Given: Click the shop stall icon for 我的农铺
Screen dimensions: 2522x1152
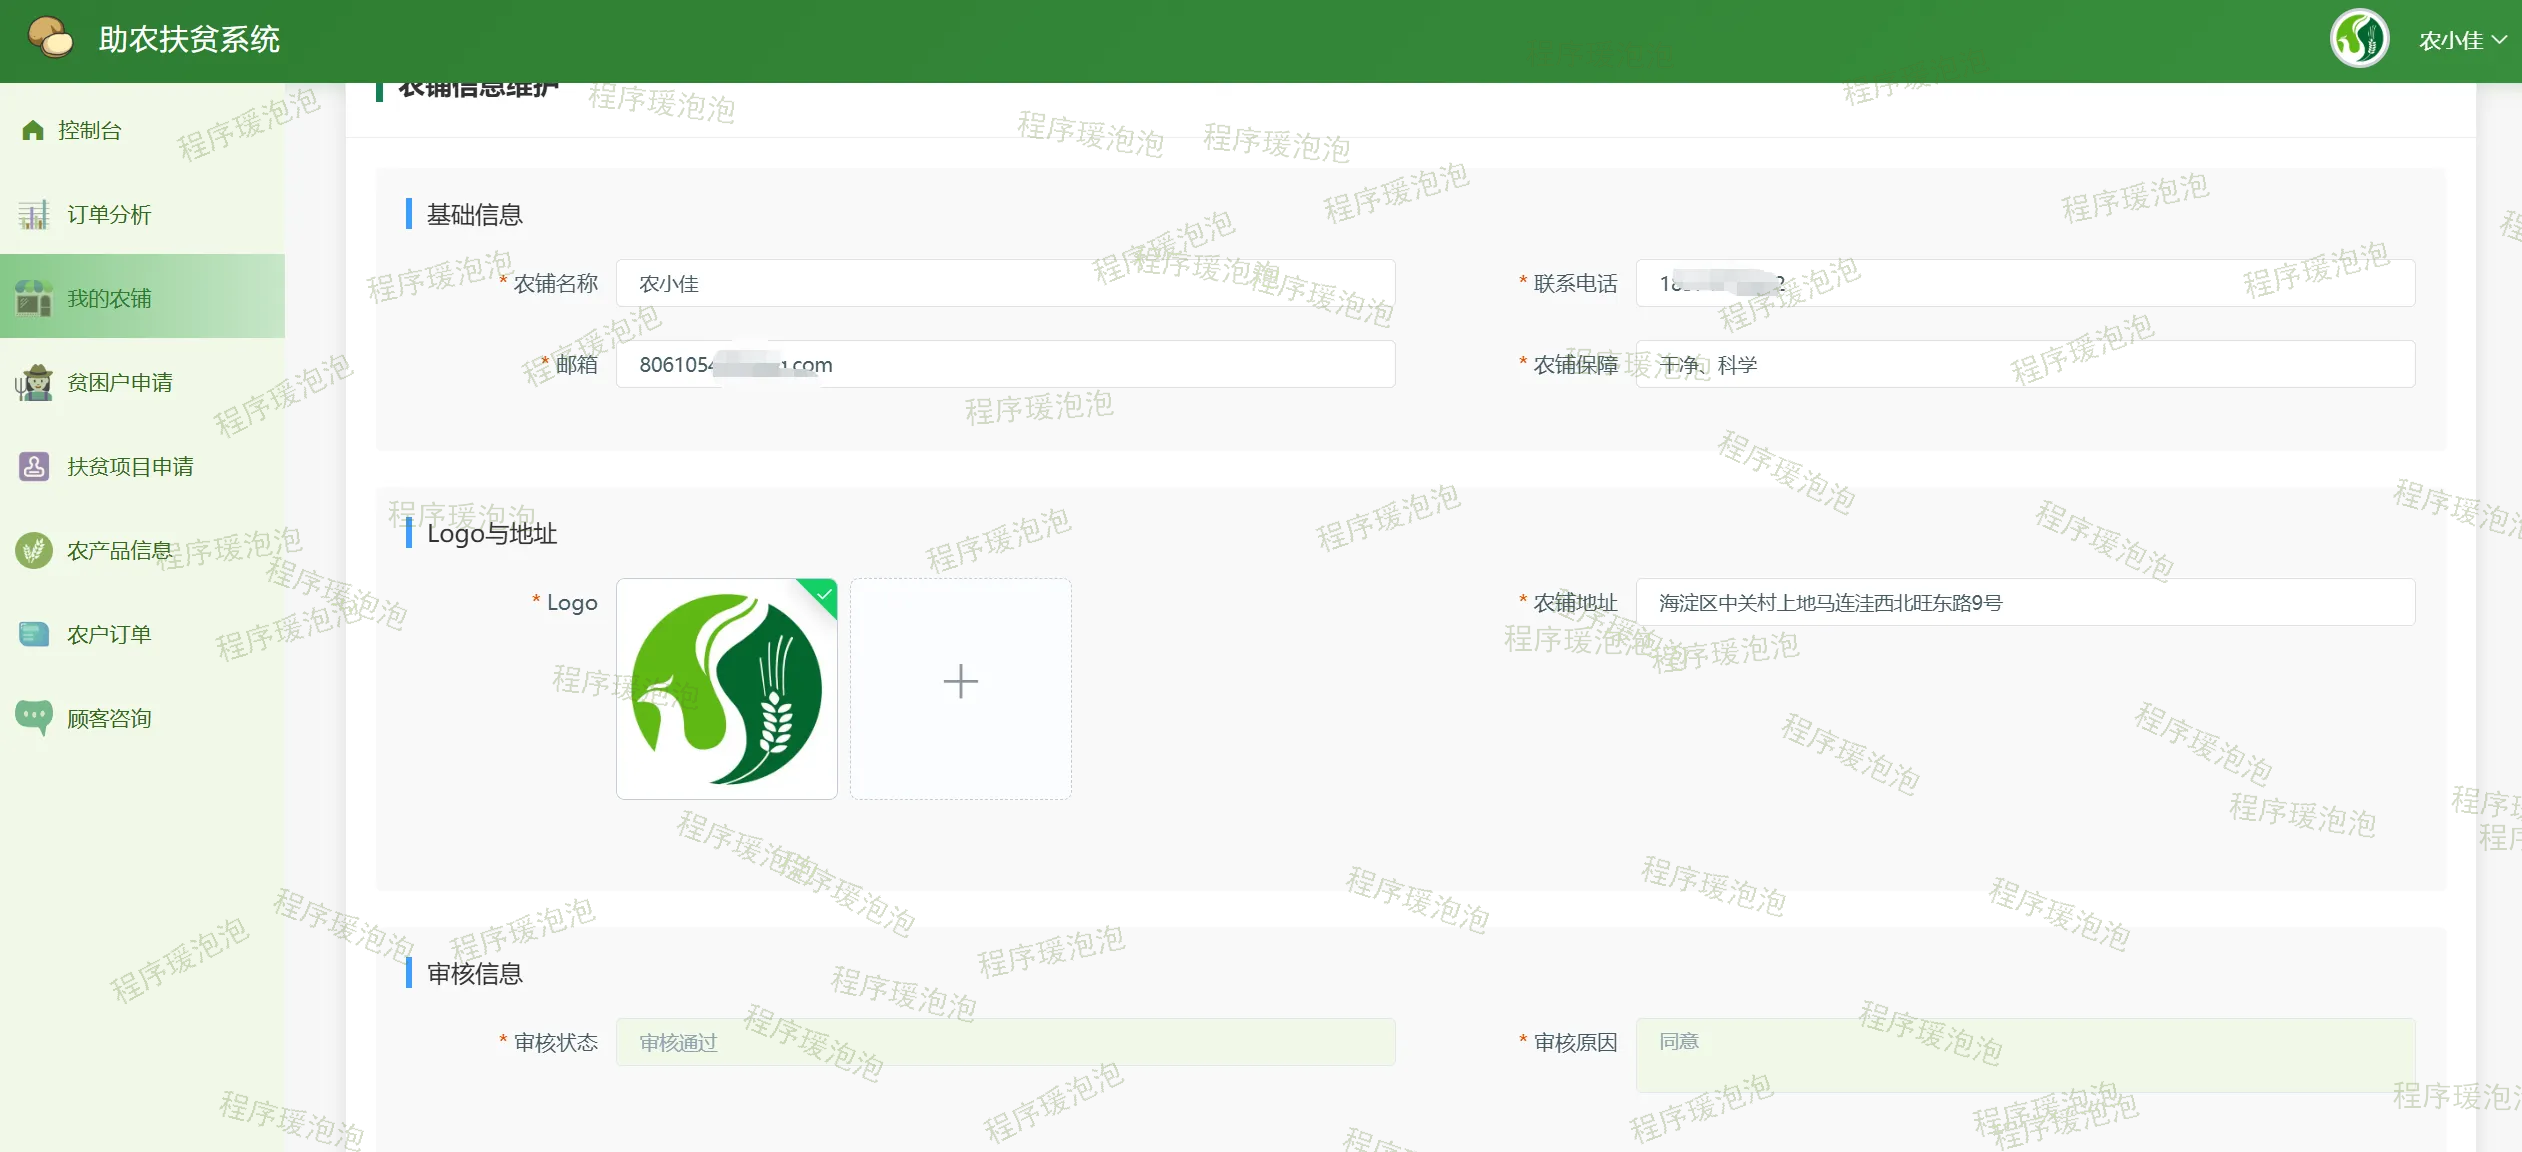Looking at the screenshot, I should (33, 298).
